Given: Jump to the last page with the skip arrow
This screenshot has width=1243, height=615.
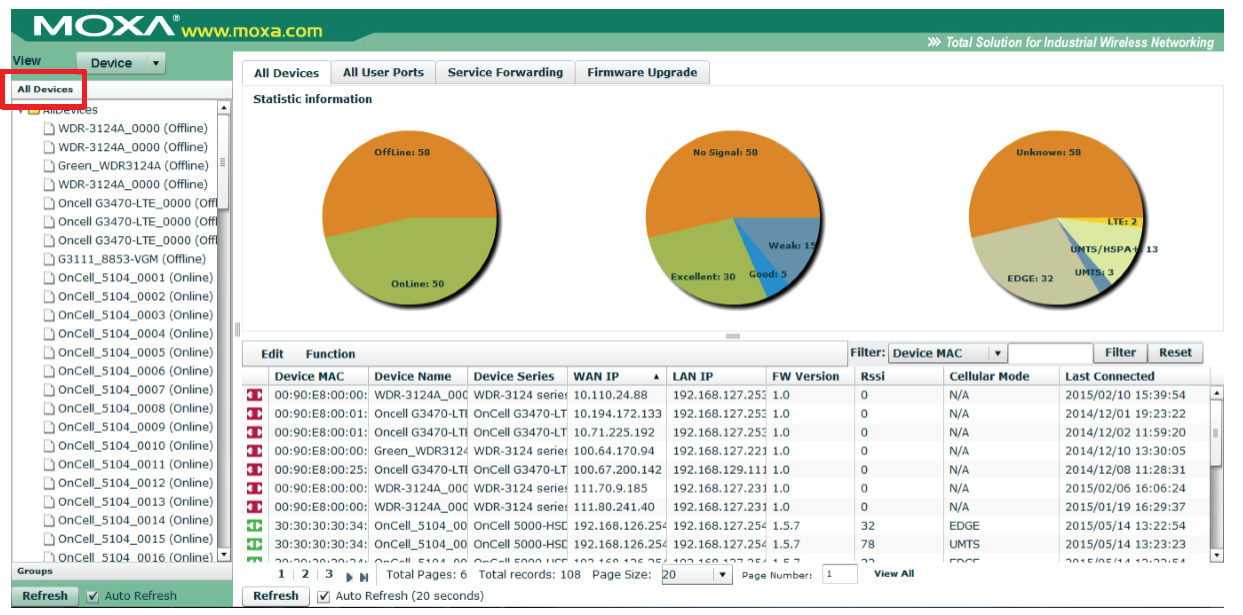Looking at the screenshot, I should tap(364, 577).
